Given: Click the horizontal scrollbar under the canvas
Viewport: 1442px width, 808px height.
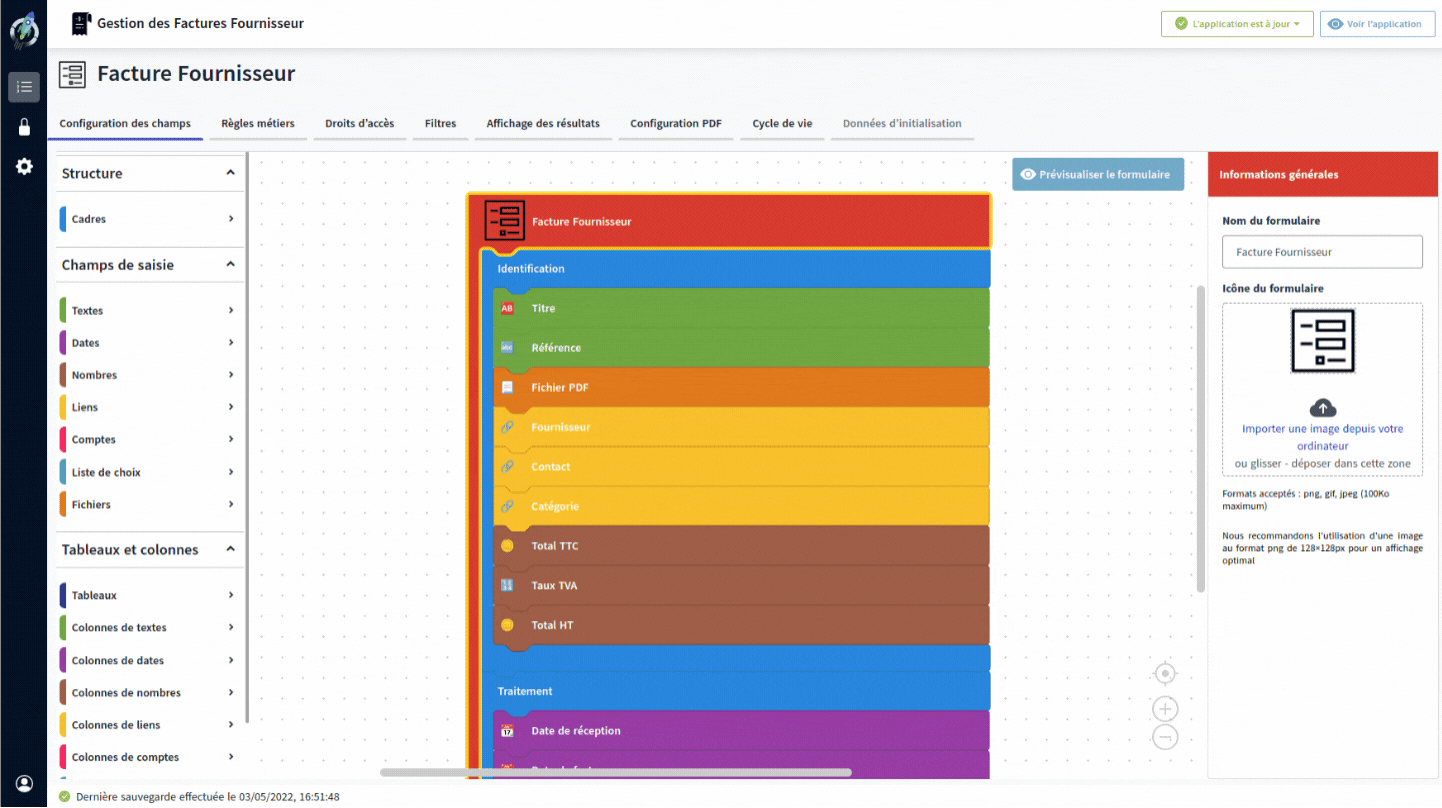Looking at the screenshot, I should point(615,772).
